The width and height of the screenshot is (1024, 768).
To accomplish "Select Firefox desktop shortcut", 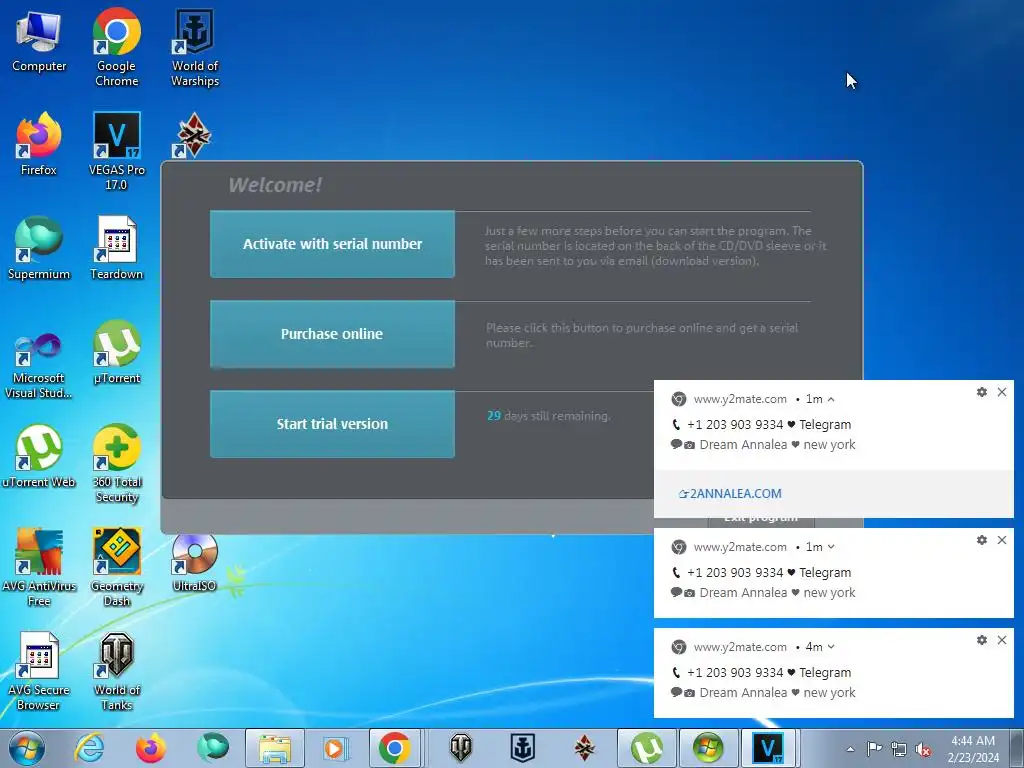I will tap(39, 145).
